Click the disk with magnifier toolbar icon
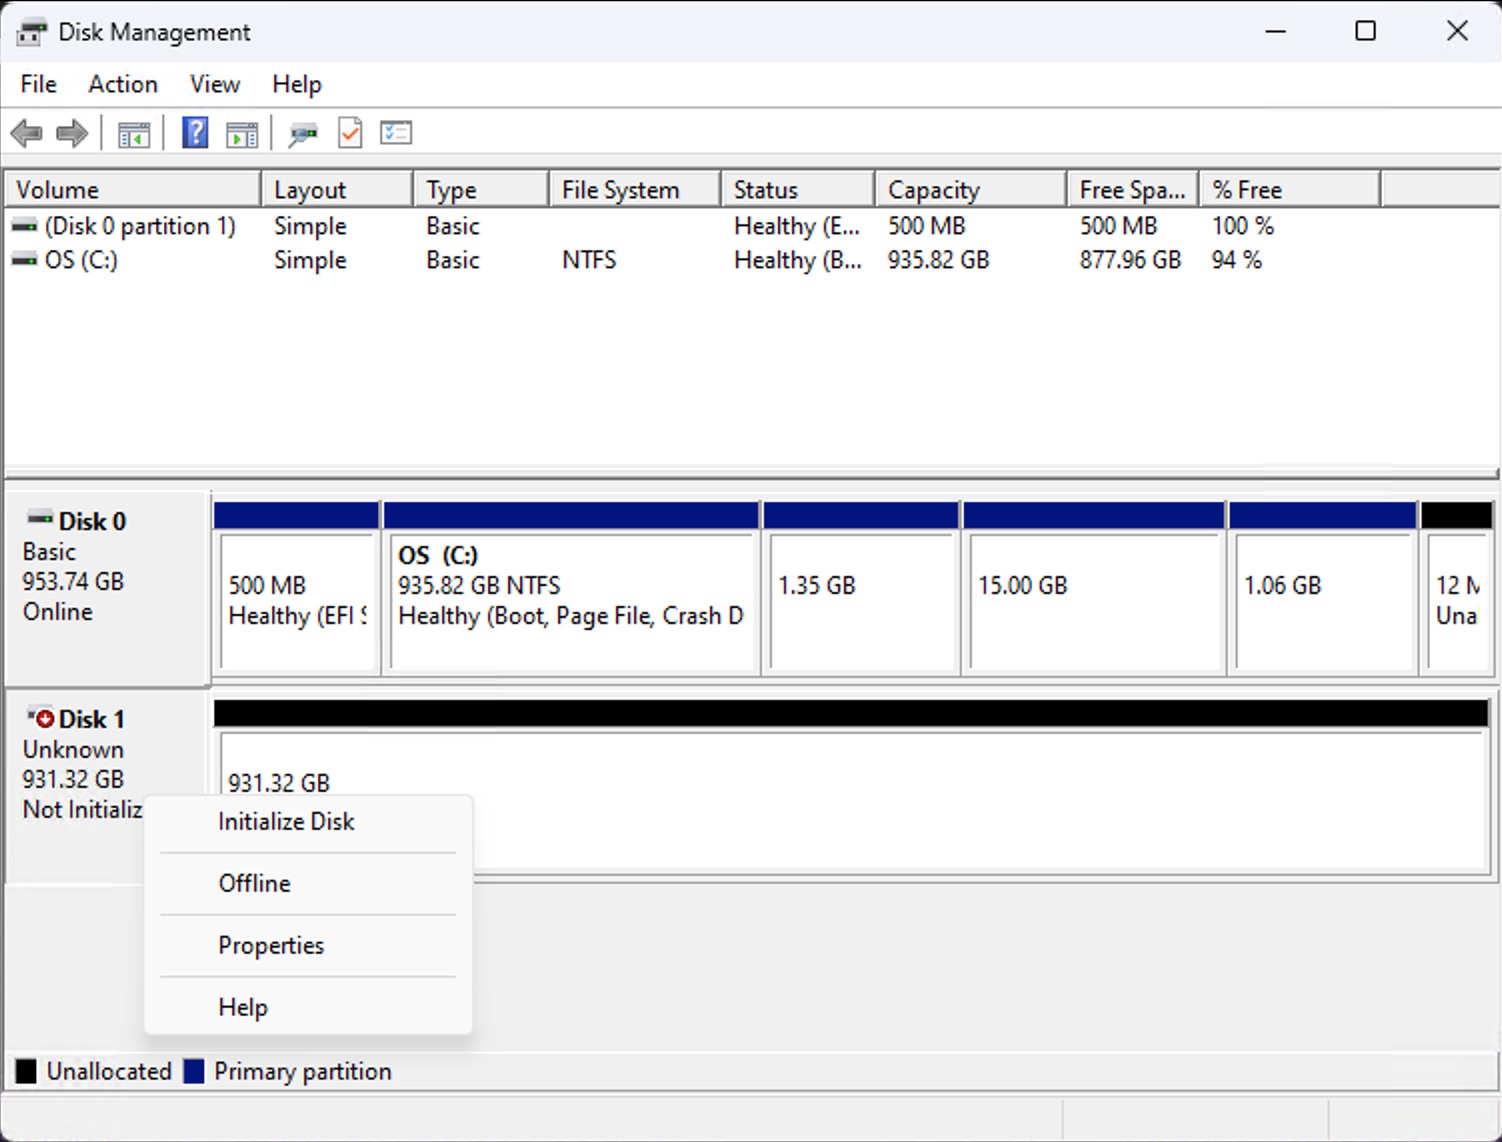 (303, 133)
